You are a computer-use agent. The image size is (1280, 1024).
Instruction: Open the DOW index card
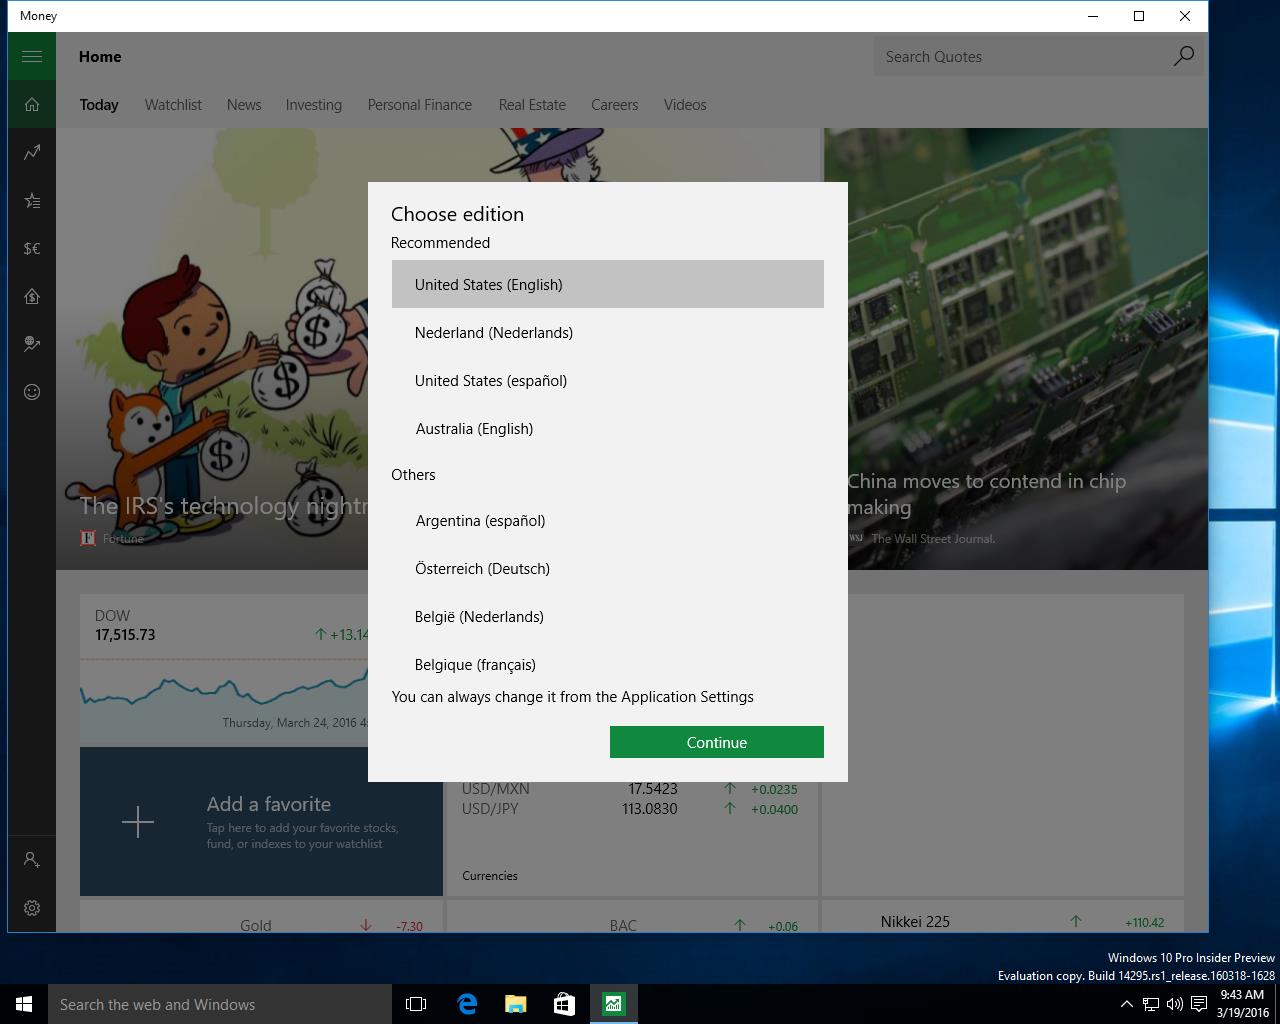pyautogui.click(x=224, y=669)
